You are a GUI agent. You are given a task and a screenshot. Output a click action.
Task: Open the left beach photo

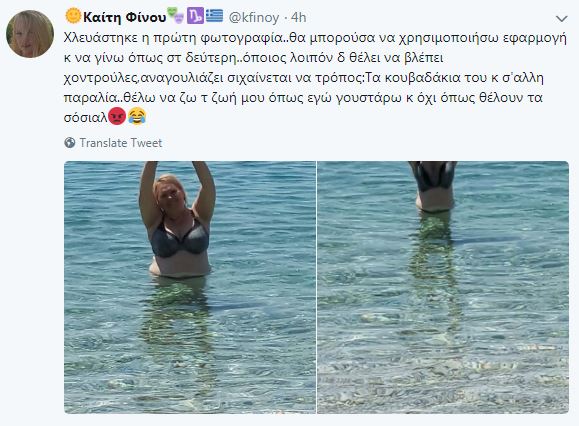tap(190, 287)
